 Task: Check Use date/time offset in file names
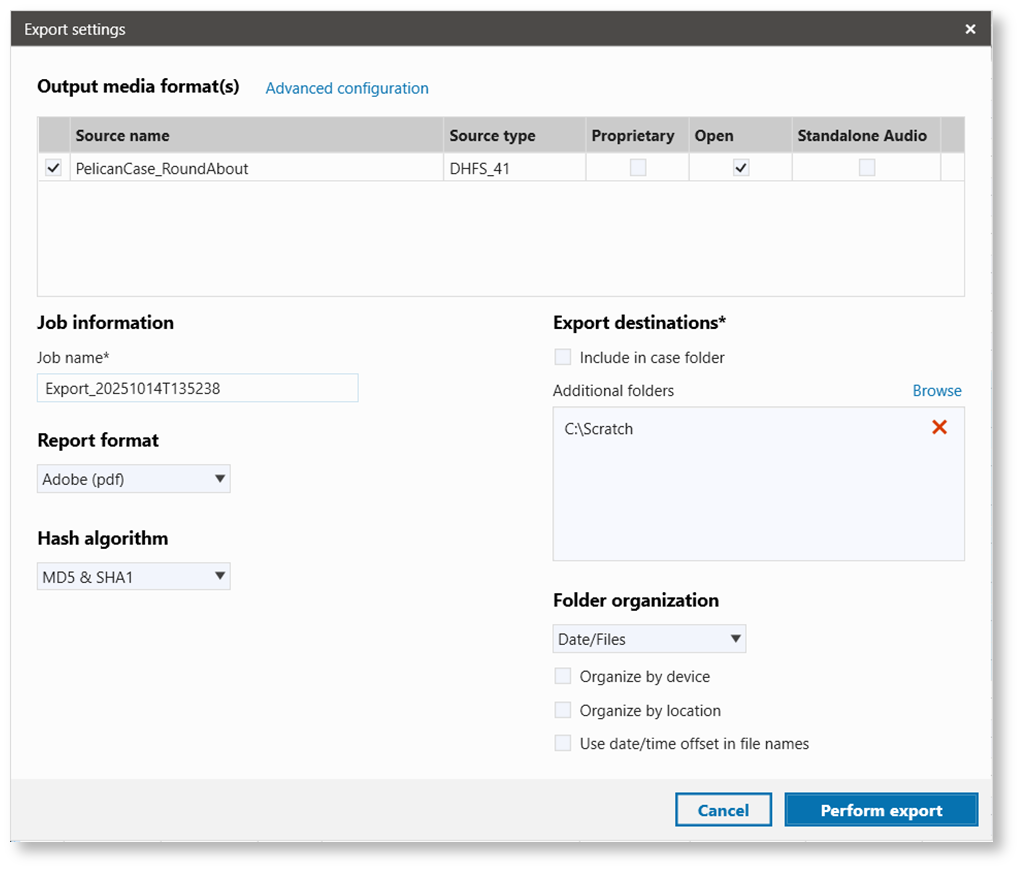click(562, 743)
